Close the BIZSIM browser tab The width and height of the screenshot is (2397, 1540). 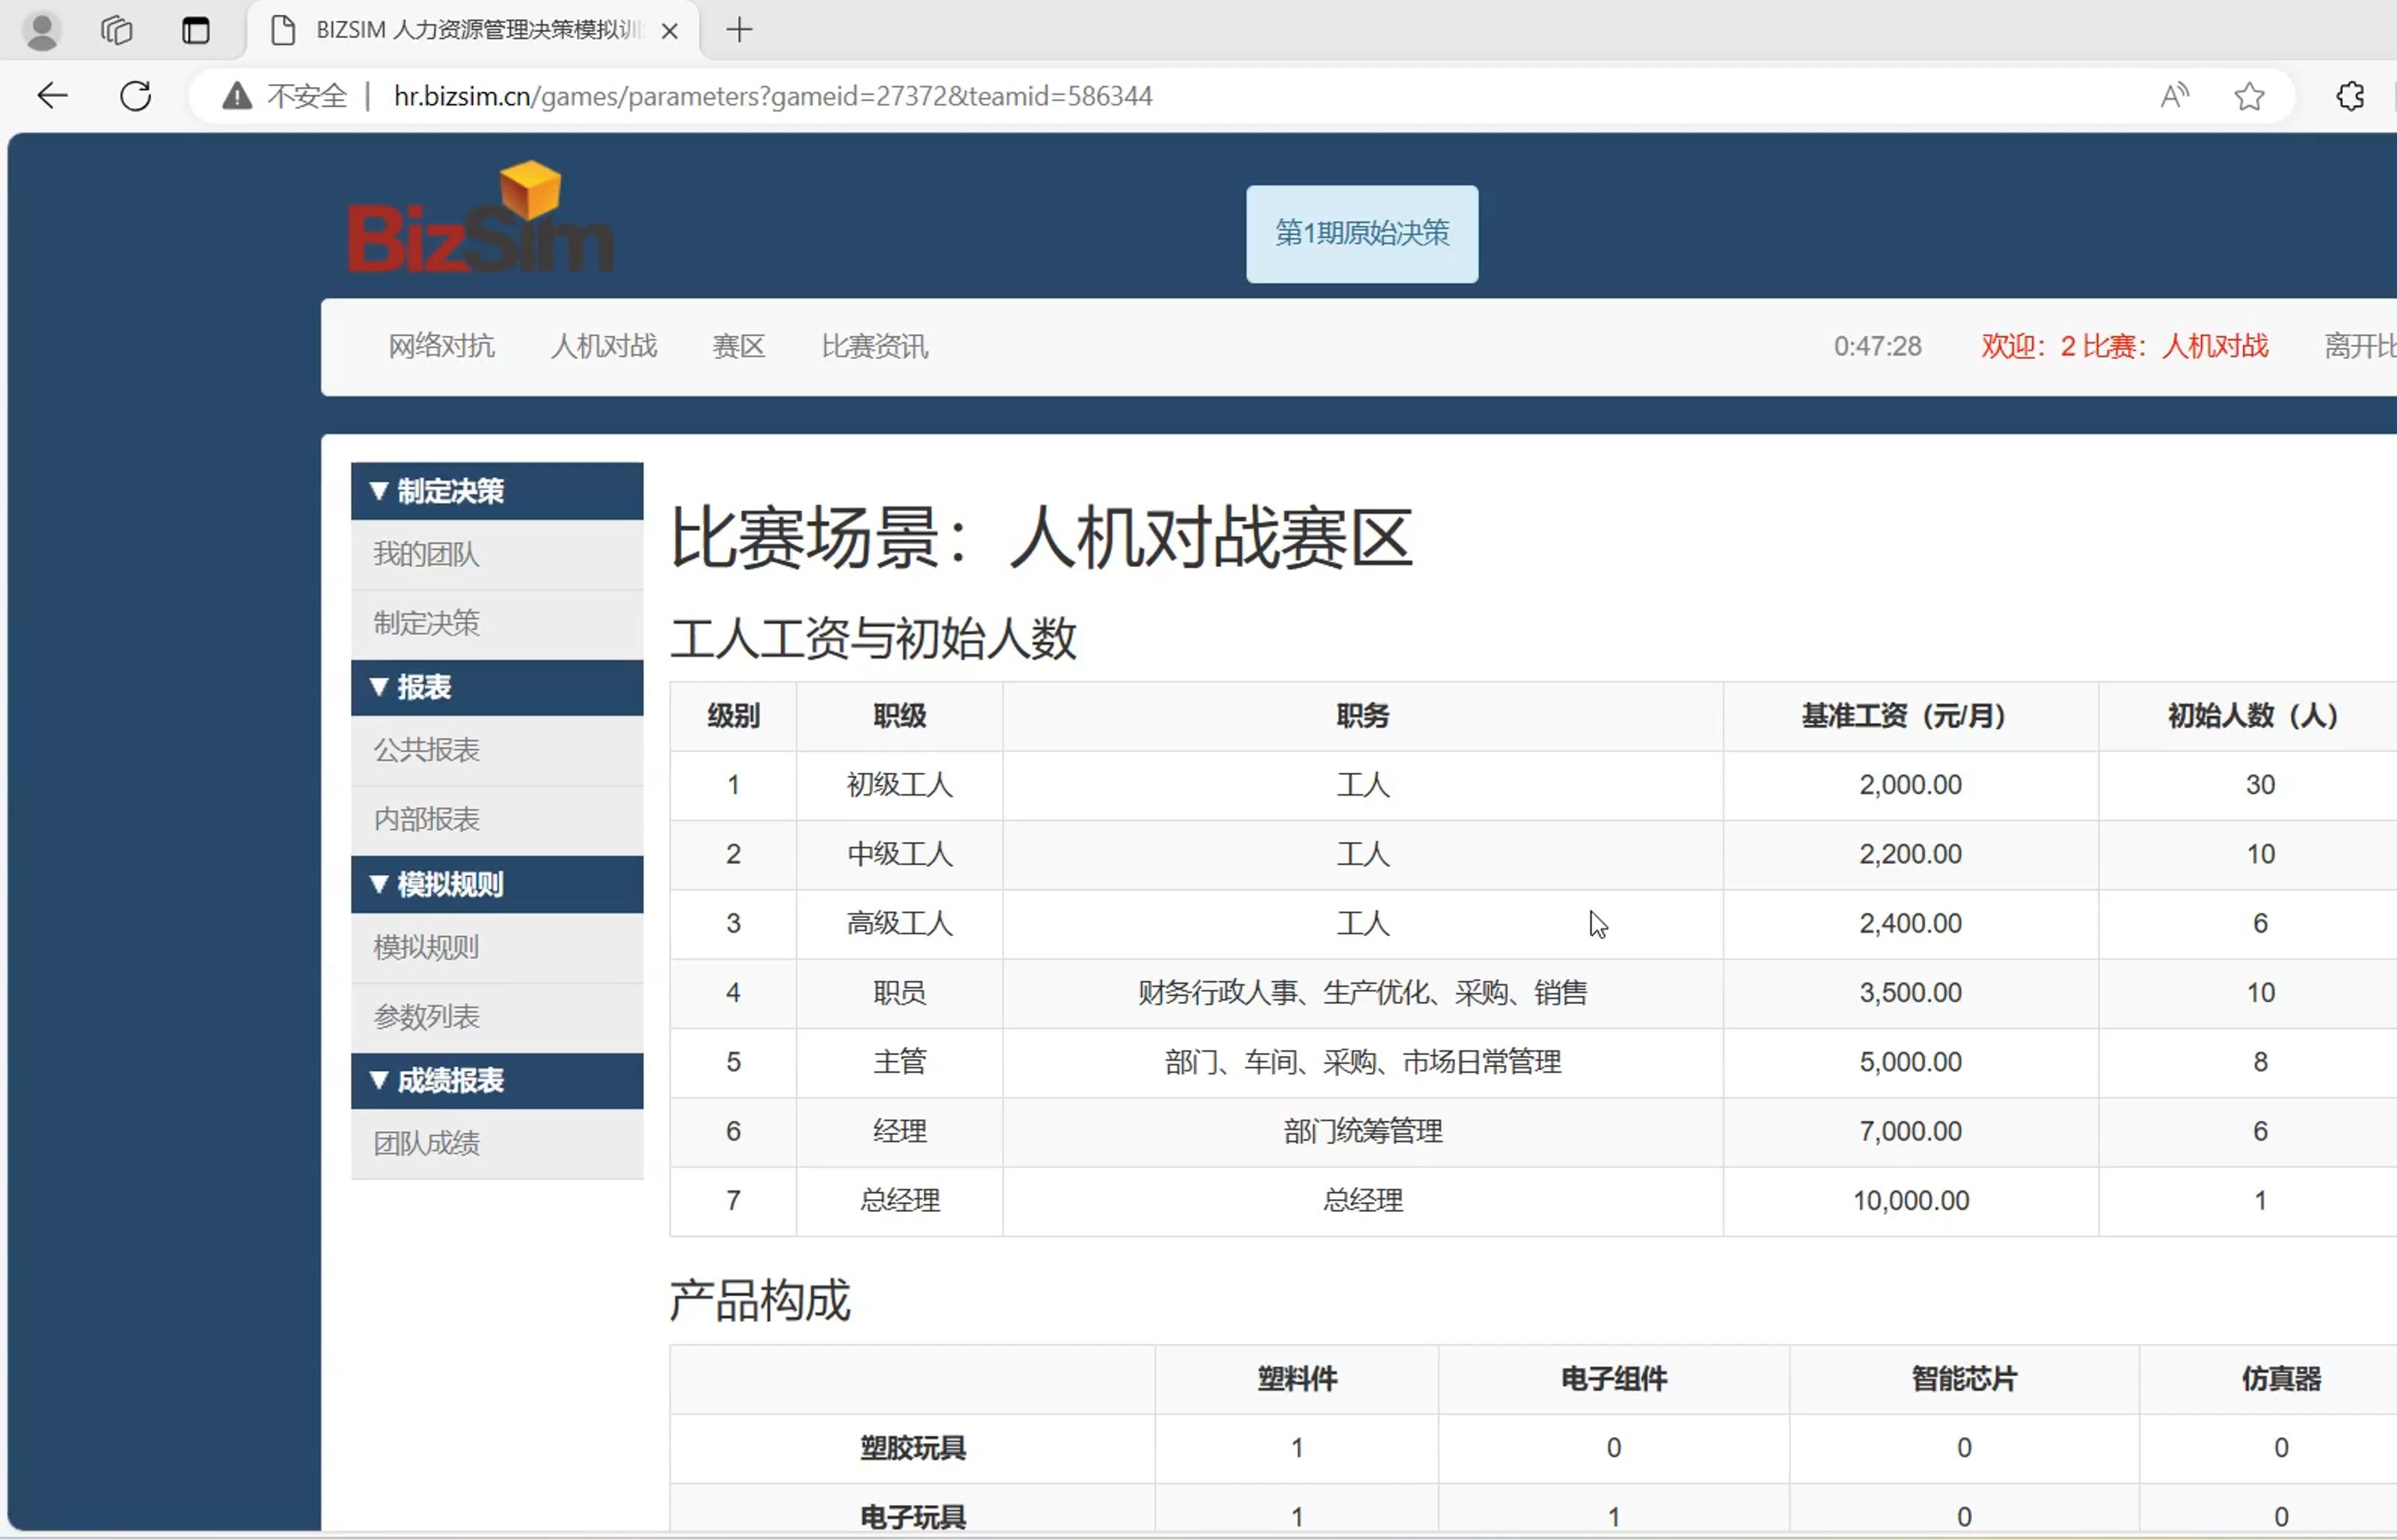(670, 31)
